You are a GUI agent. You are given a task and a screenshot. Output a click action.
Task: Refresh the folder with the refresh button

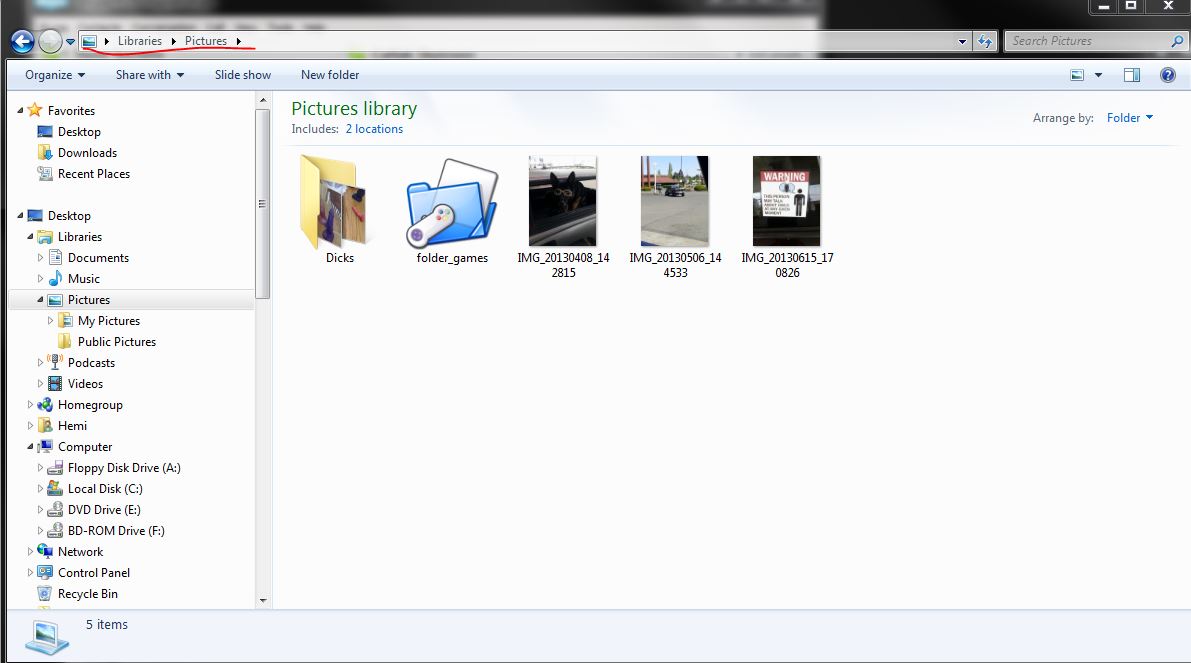[985, 41]
